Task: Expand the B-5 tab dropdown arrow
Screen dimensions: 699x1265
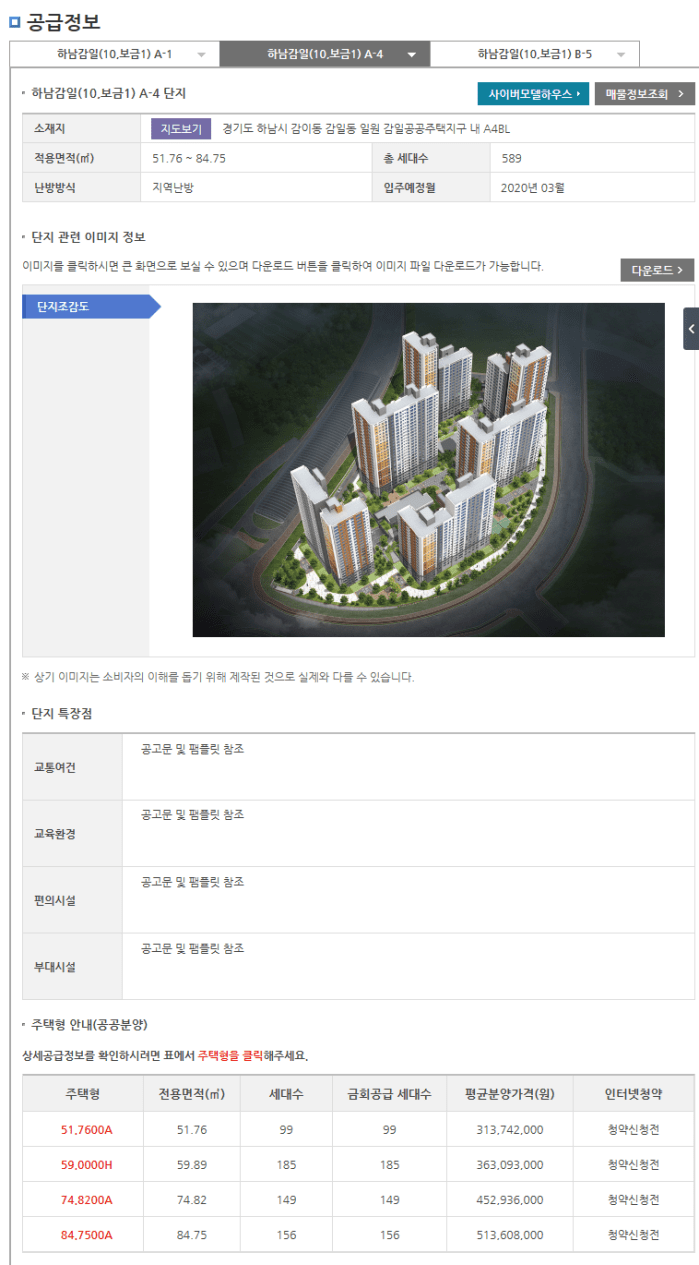Action: coord(621,55)
